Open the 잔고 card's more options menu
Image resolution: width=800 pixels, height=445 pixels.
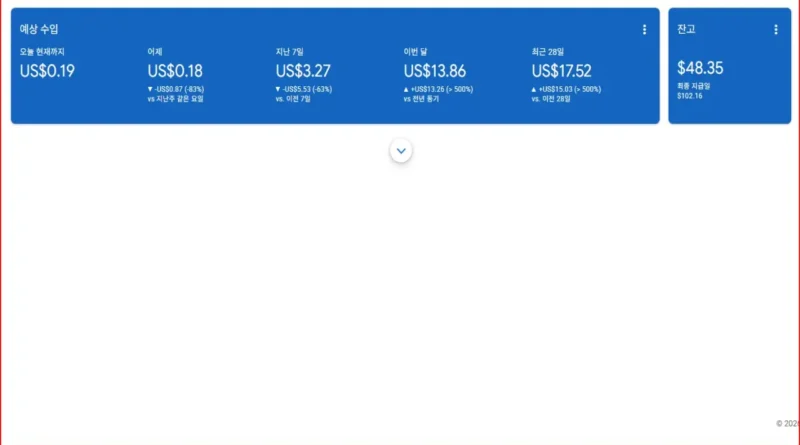click(x=776, y=30)
